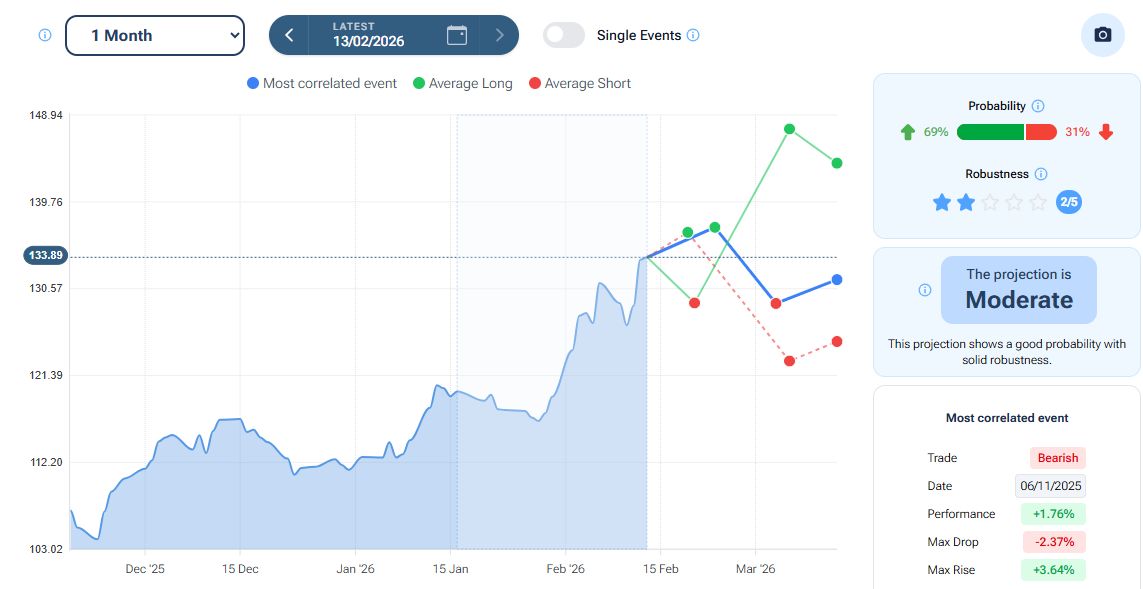Click the 2/5 robustness badge
Viewport: 1143px width, 589px height.
(1069, 202)
